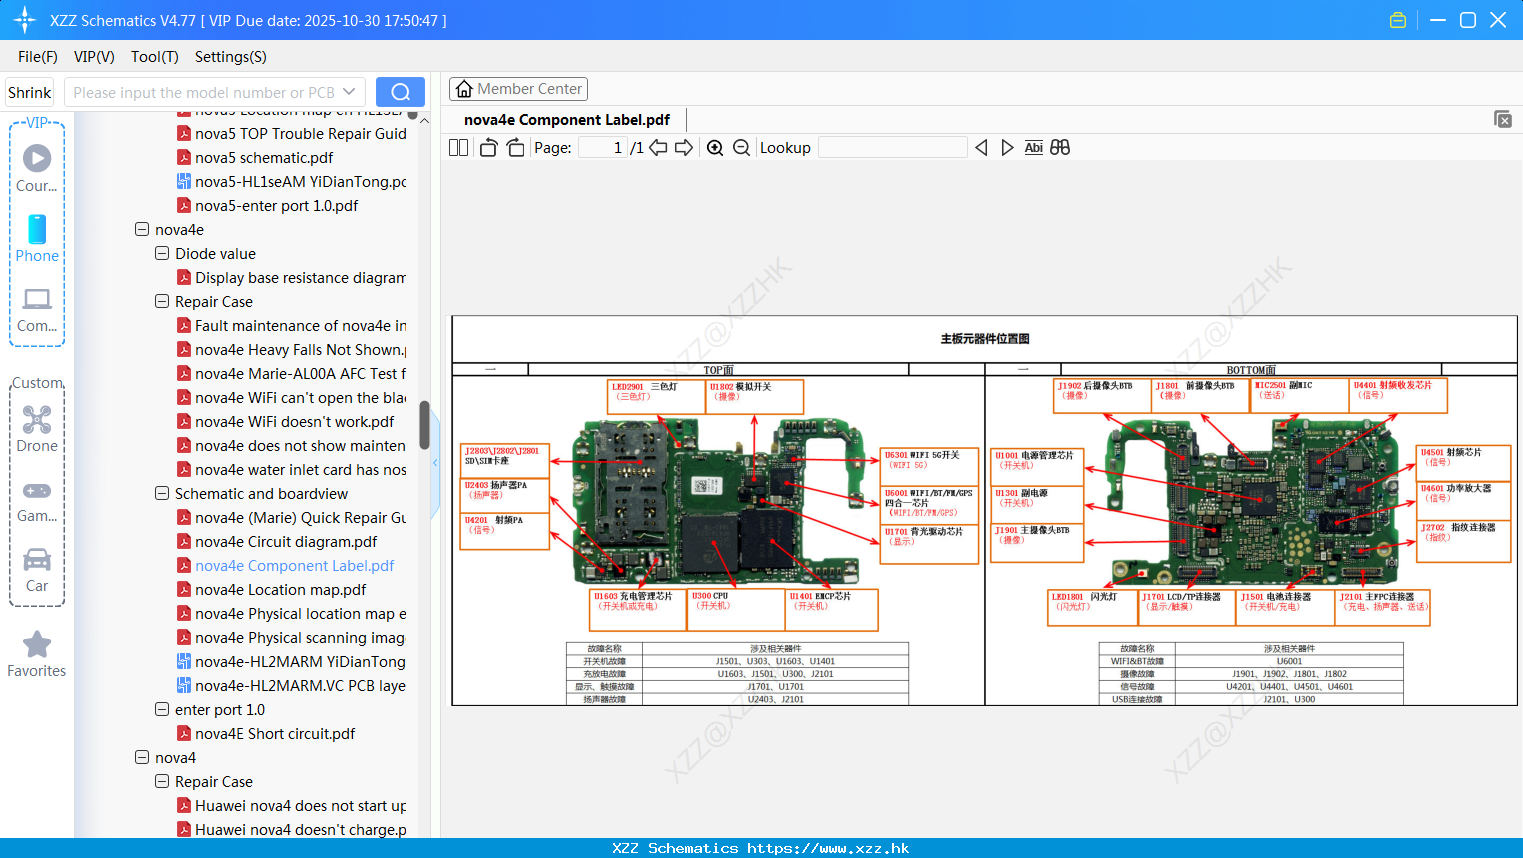This screenshot has width=1523, height=858.
Task: Select the Phone category icon
Action: point(37,238)
